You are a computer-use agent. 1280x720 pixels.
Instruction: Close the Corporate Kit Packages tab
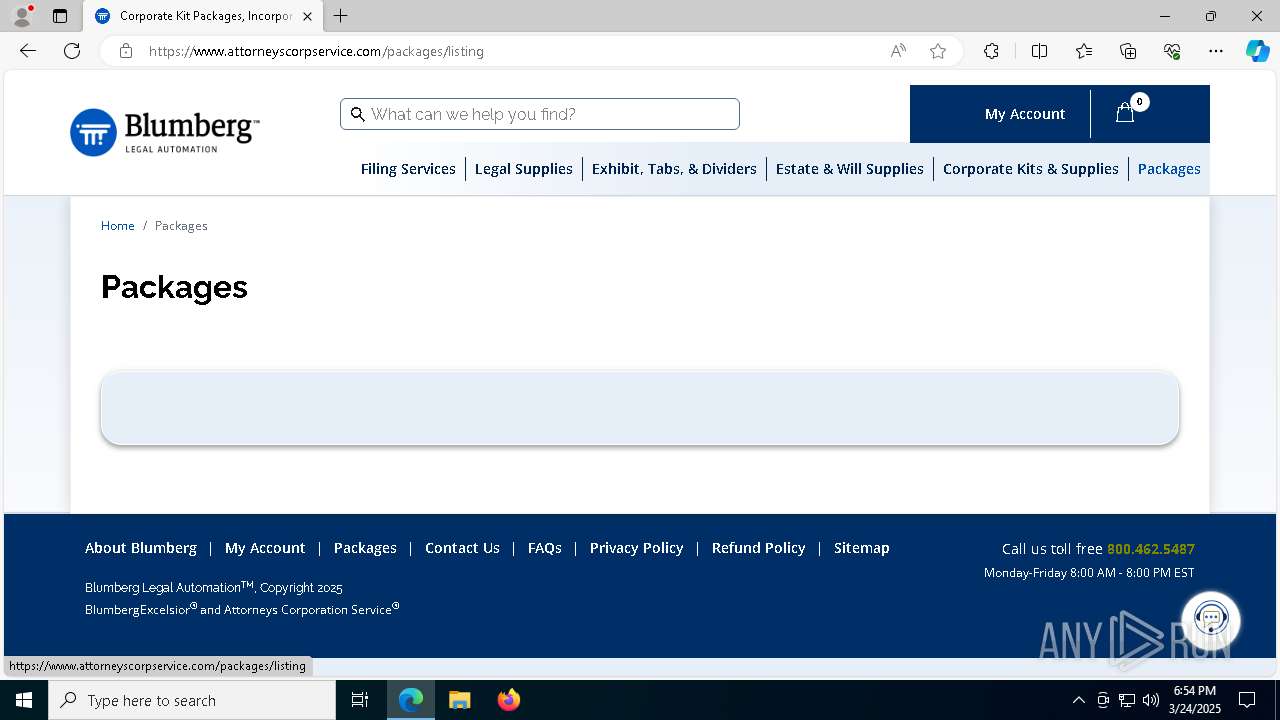click(307, 16)
